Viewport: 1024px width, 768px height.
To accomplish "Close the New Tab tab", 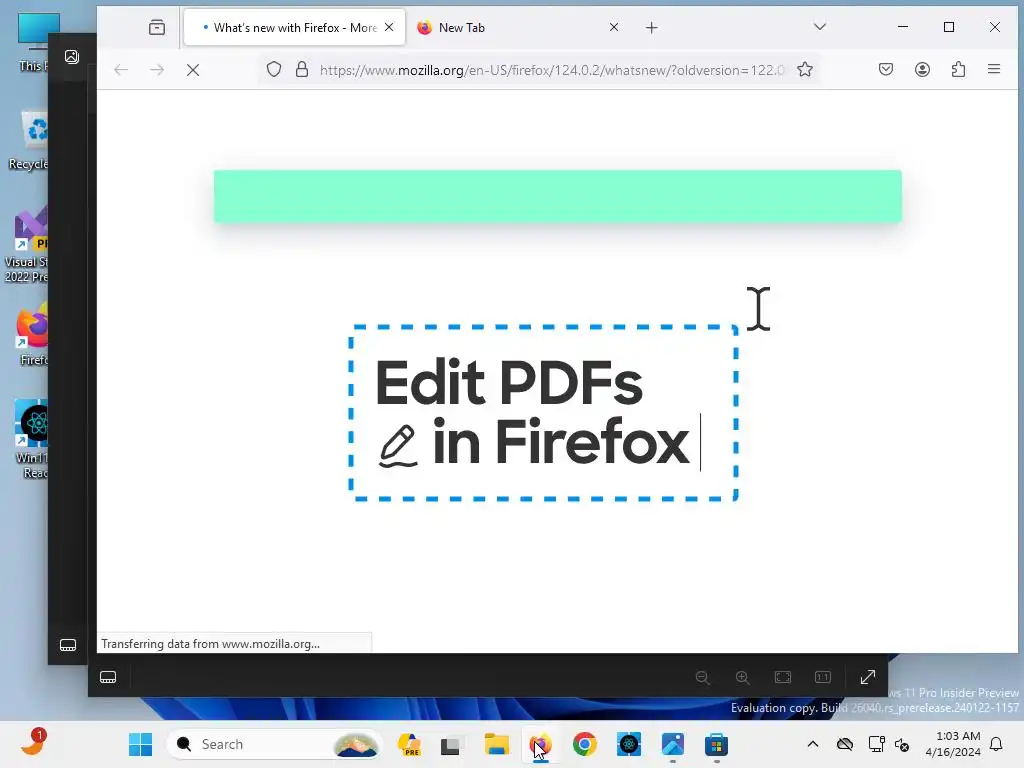I will (x=614, y=27).
